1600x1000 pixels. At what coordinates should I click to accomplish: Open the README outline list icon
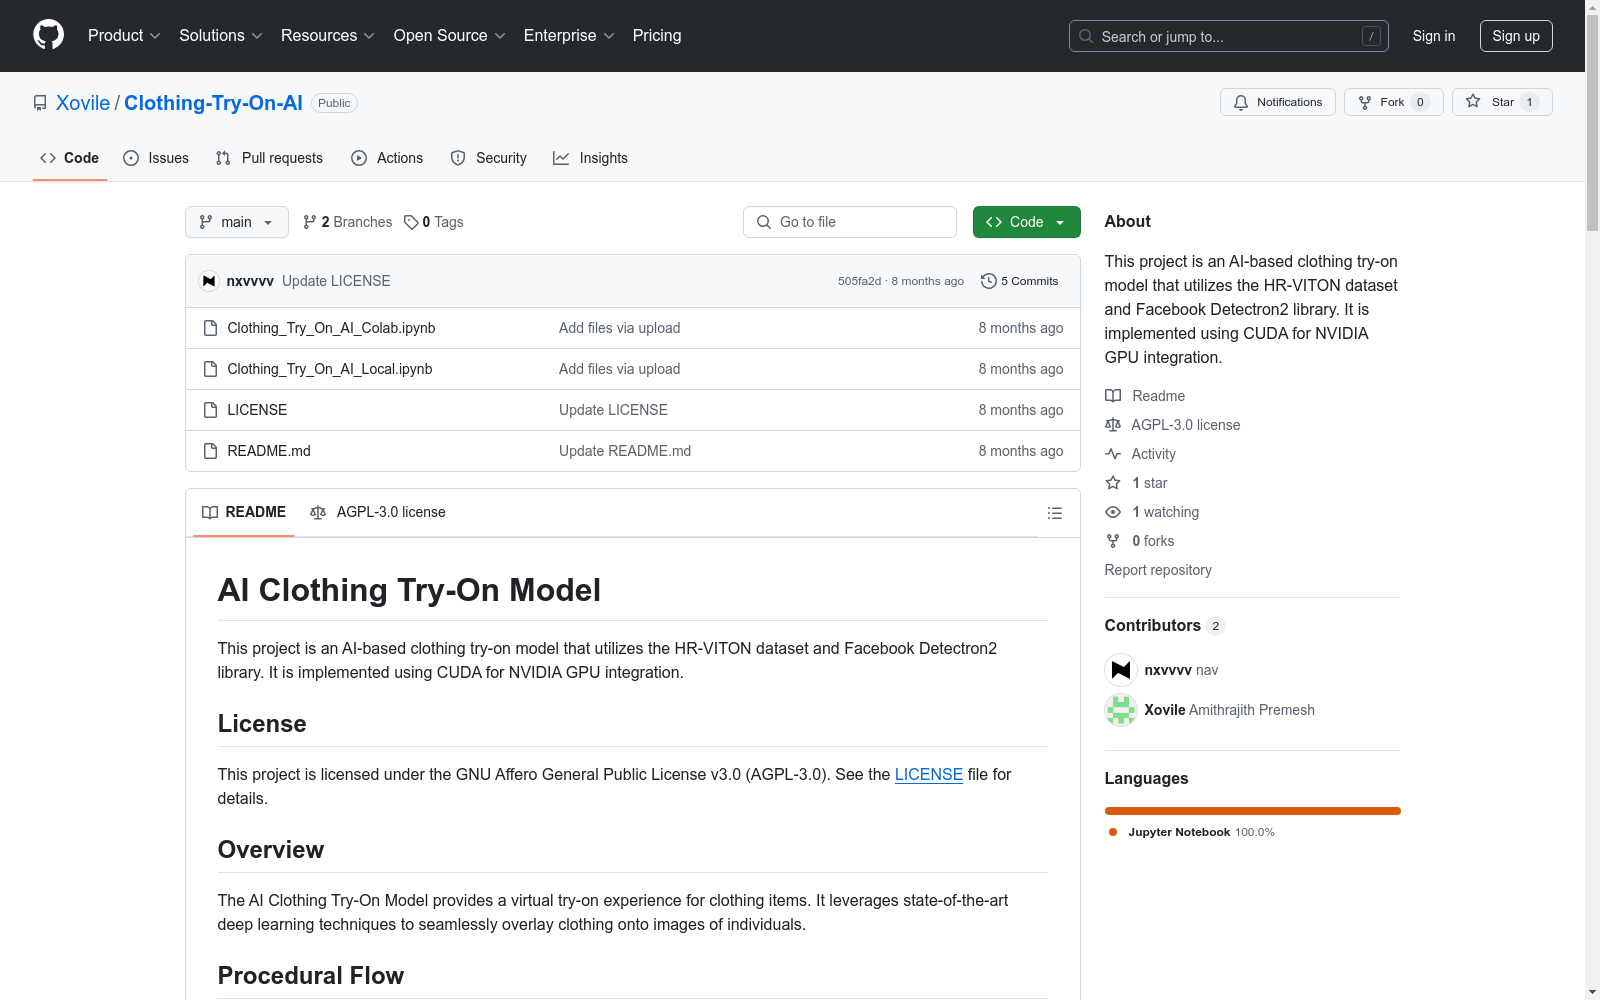click(1054, 513)
